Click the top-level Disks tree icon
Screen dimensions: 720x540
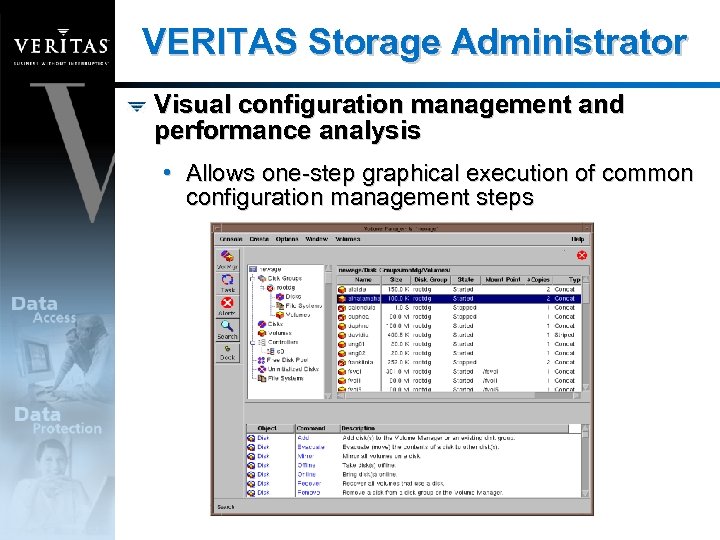(x=262, y=324)
